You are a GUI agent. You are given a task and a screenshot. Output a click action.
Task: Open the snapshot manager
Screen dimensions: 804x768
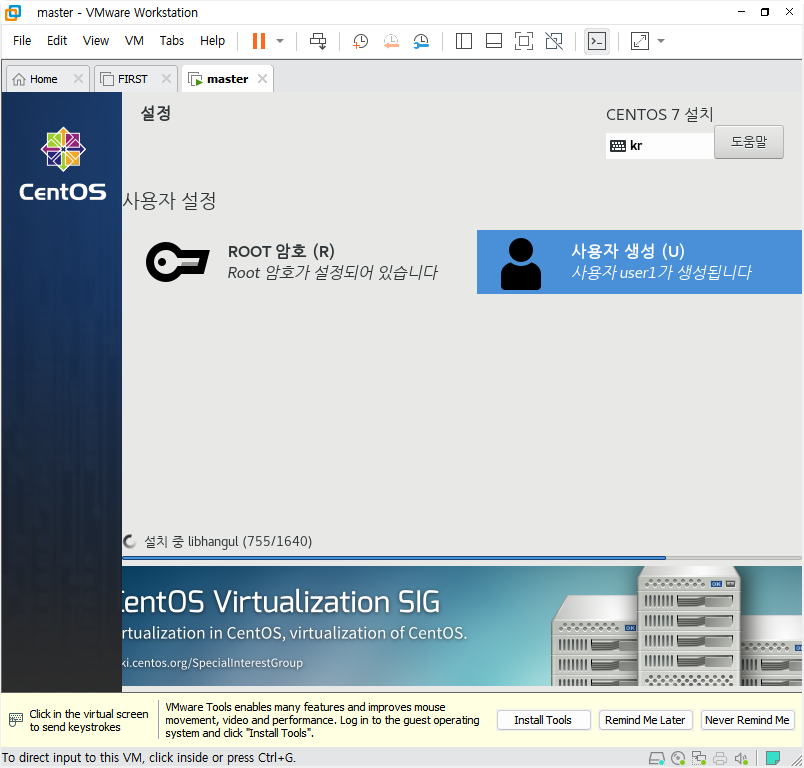click(421, 41)
